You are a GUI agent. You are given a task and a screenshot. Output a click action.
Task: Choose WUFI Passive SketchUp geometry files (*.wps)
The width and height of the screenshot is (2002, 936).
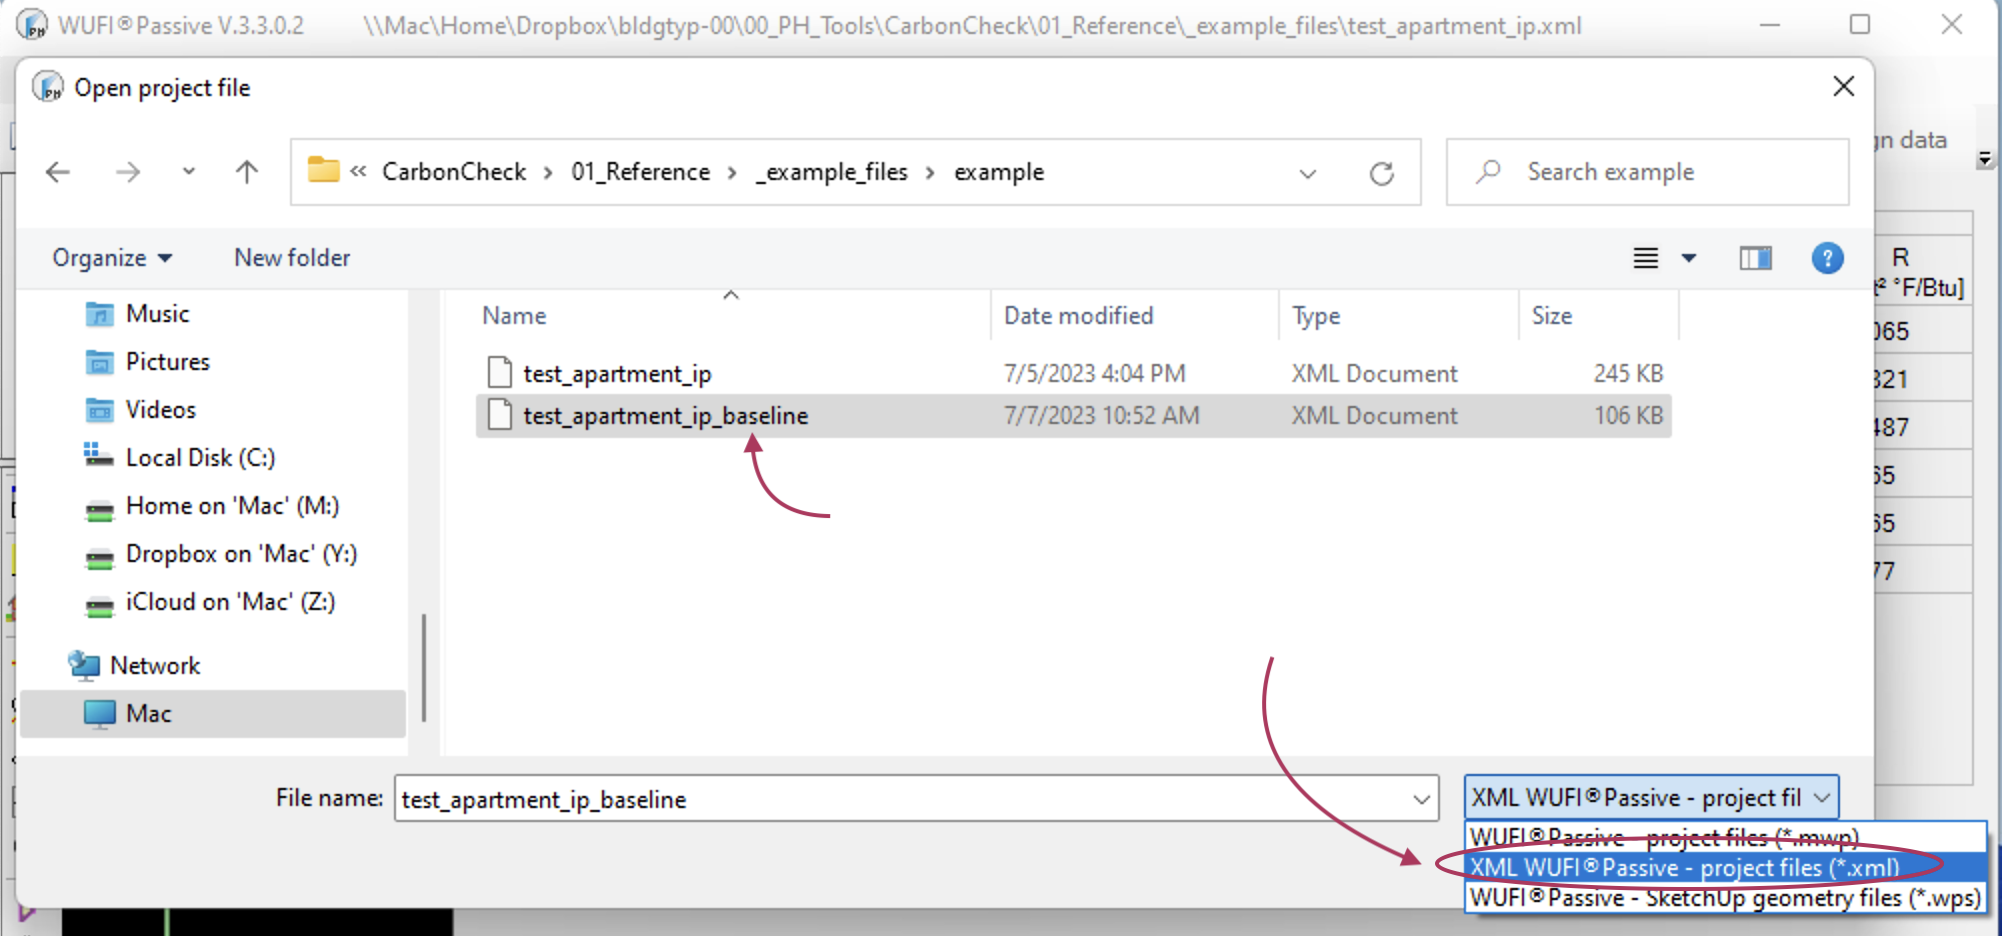(x=1726, y=897)
